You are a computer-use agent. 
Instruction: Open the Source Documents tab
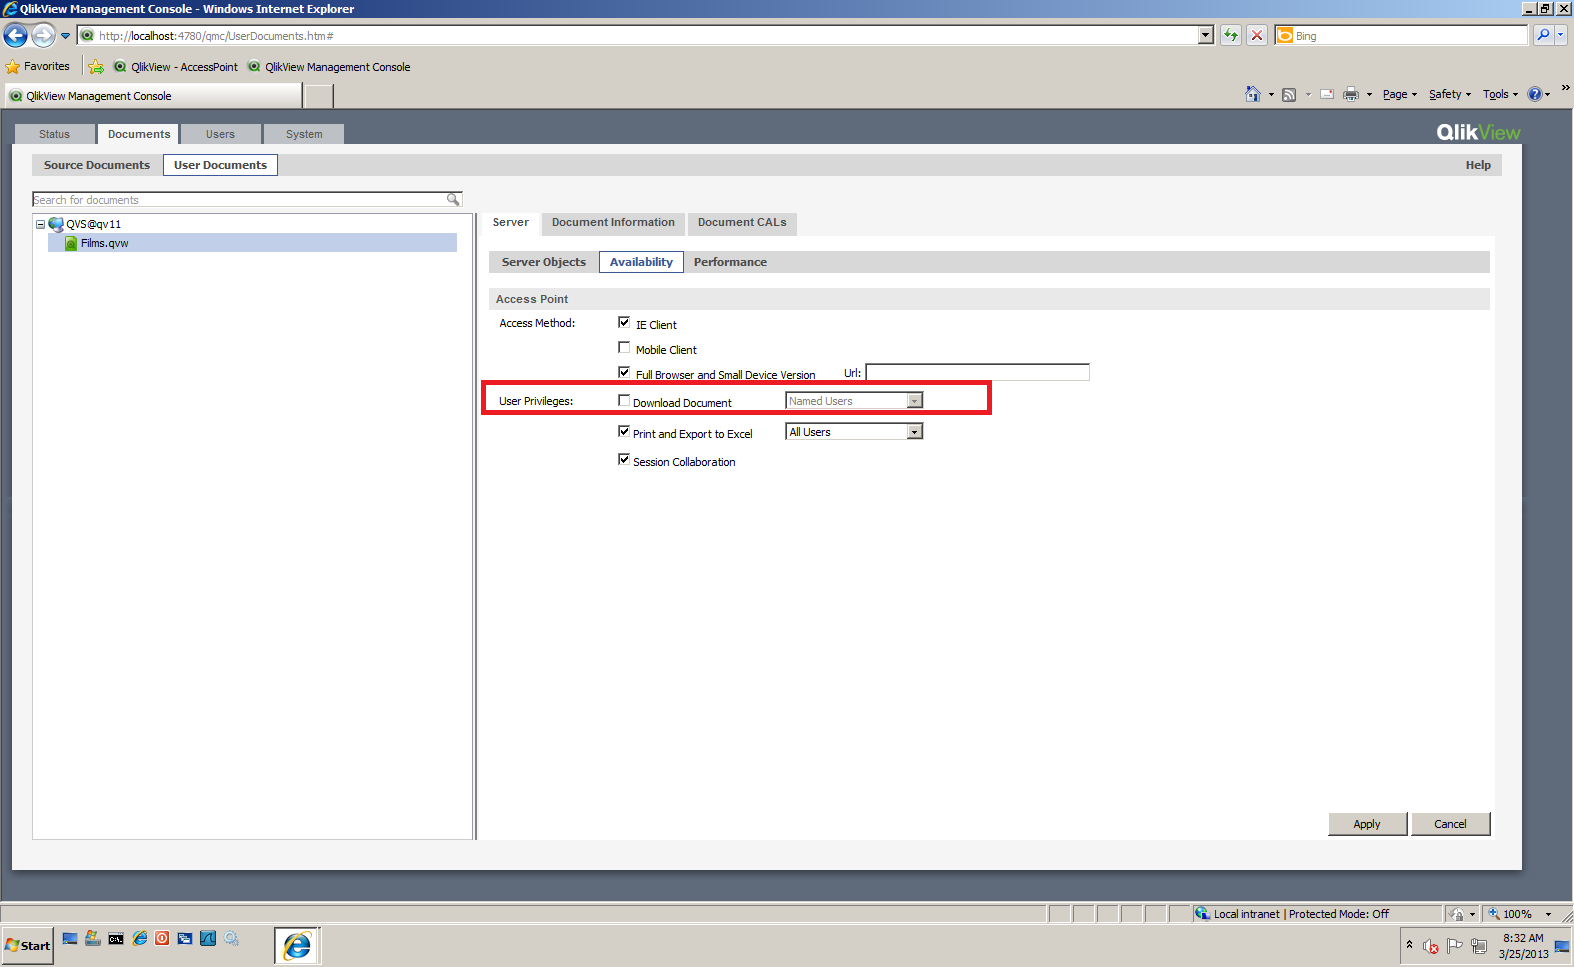tap(97, 165)
